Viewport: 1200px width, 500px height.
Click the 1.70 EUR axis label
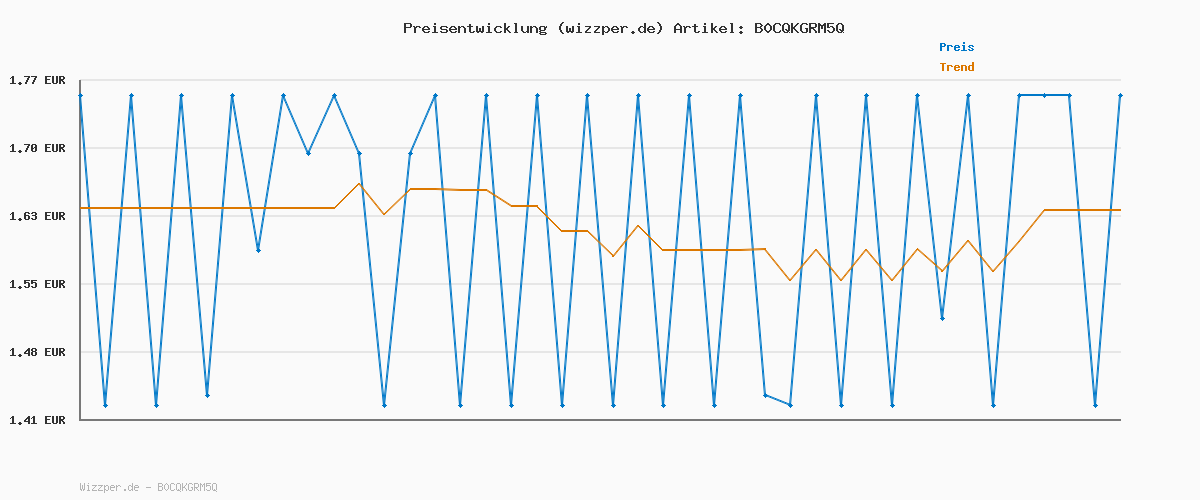[x=38, y=148]
